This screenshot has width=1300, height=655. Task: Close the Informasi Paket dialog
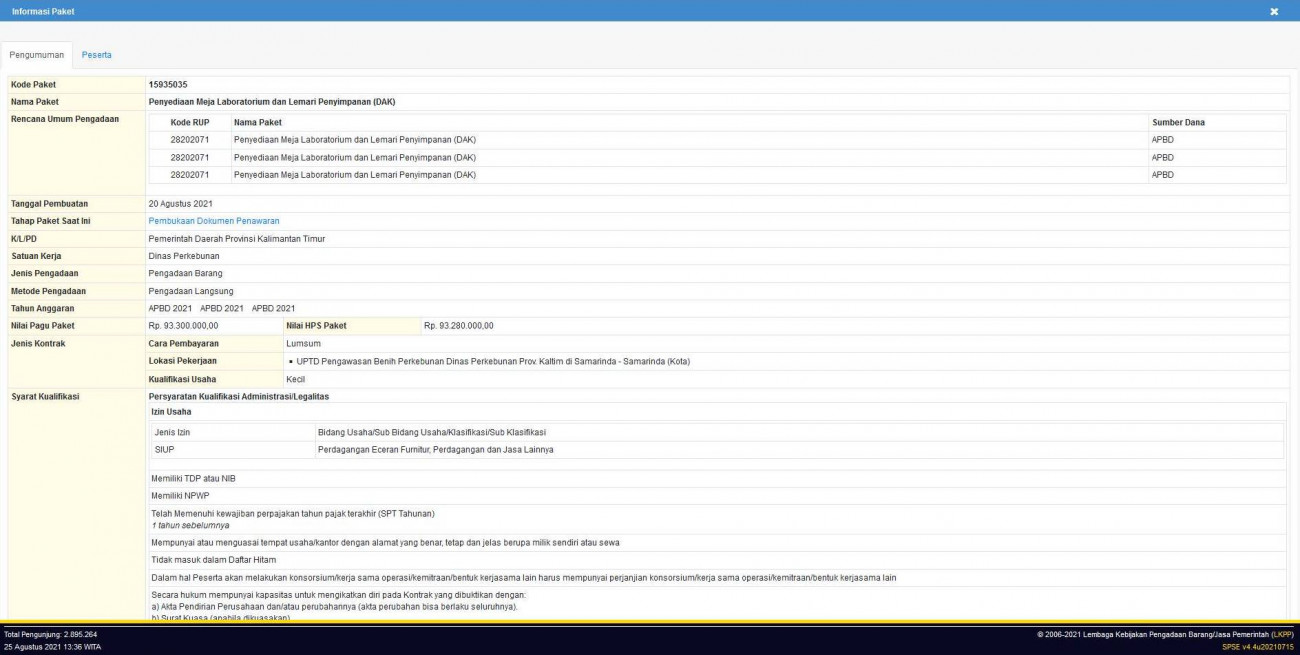tap(1274, 11)
